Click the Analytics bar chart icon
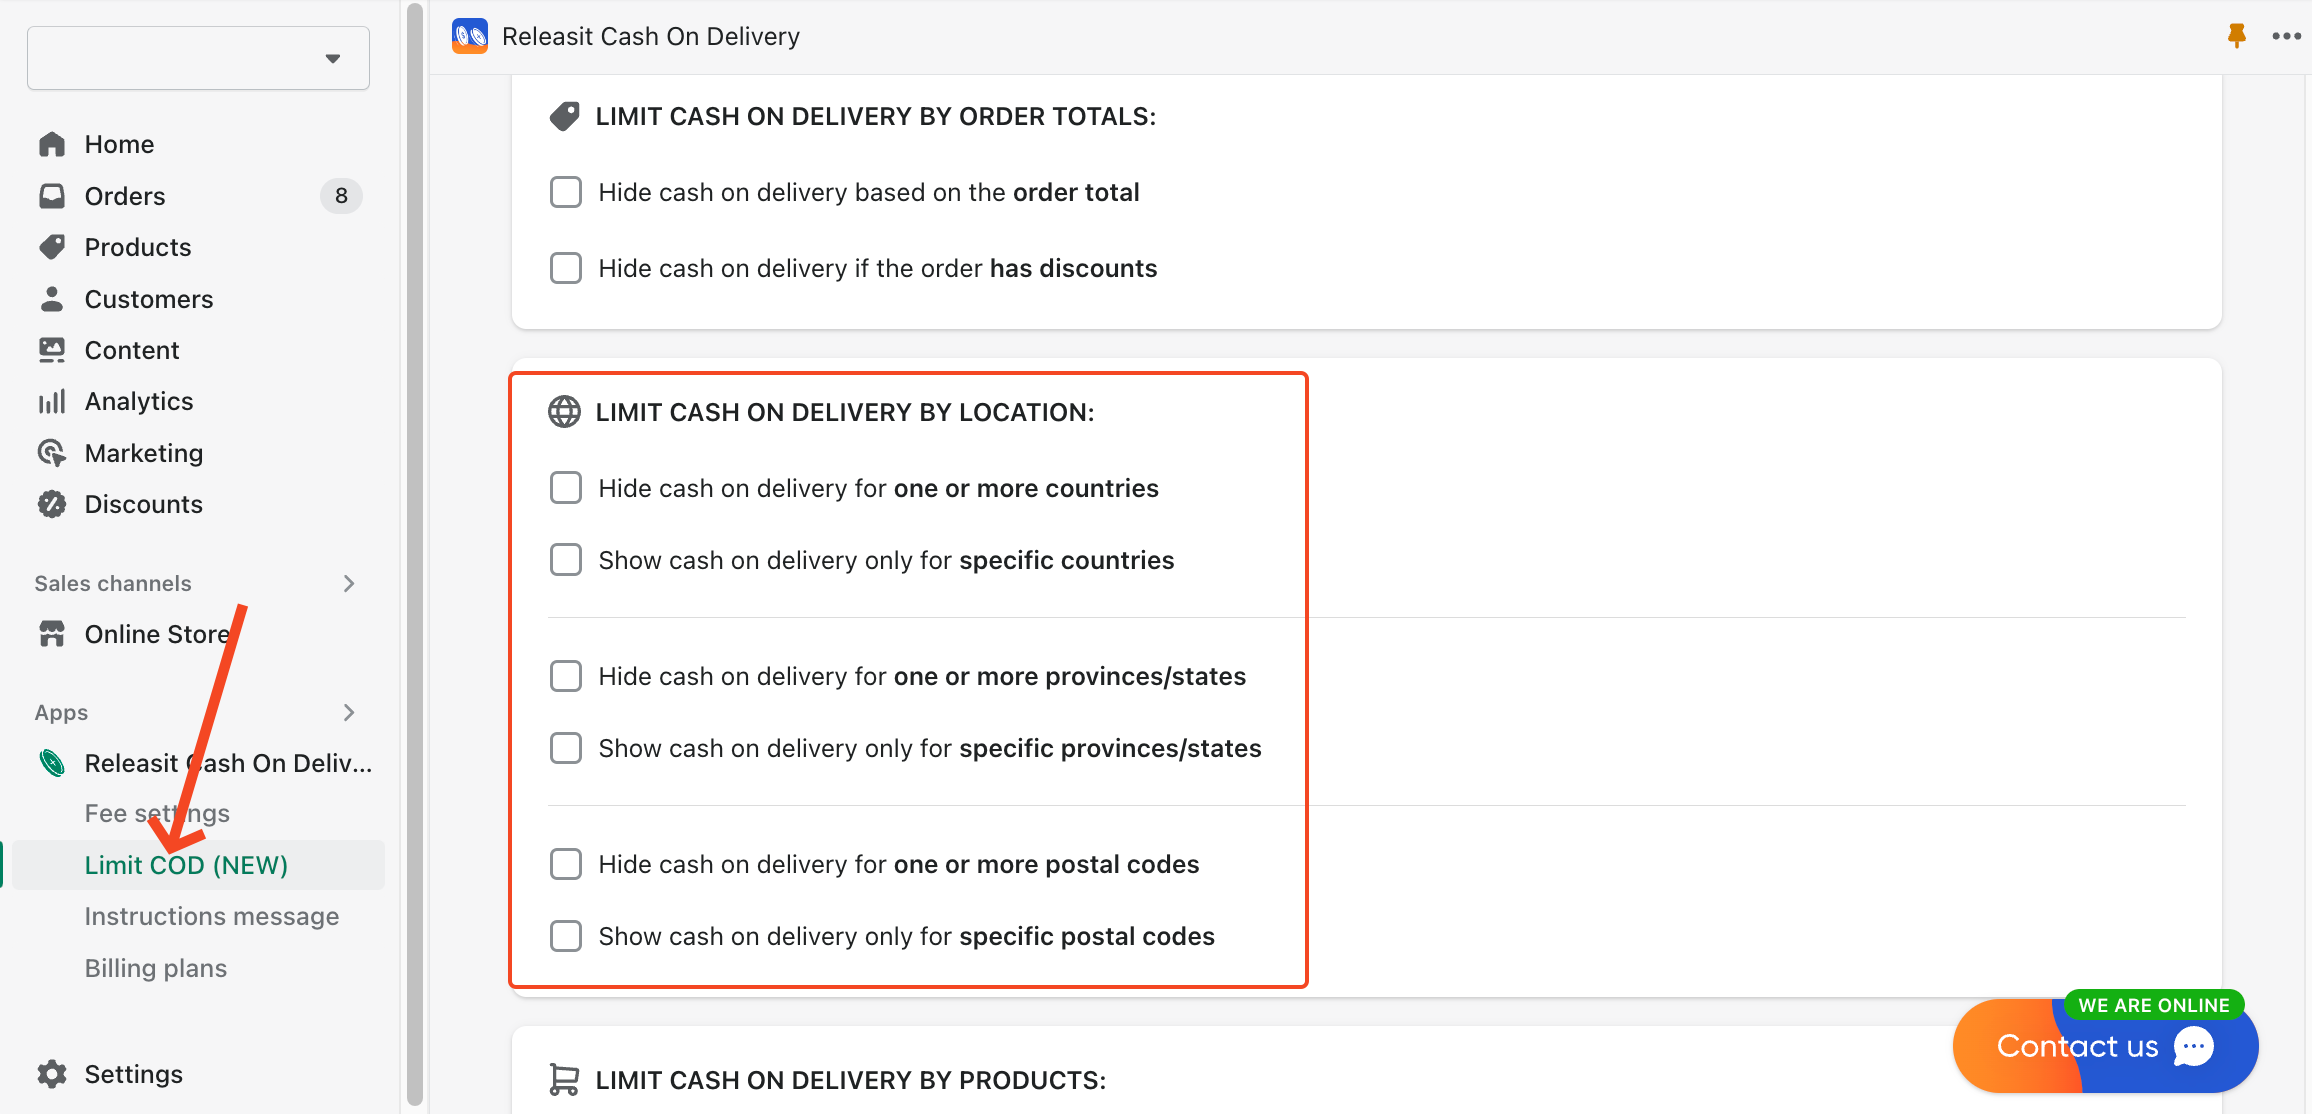The height and width of the screenshot is (1114, 2312). point(52,401)
